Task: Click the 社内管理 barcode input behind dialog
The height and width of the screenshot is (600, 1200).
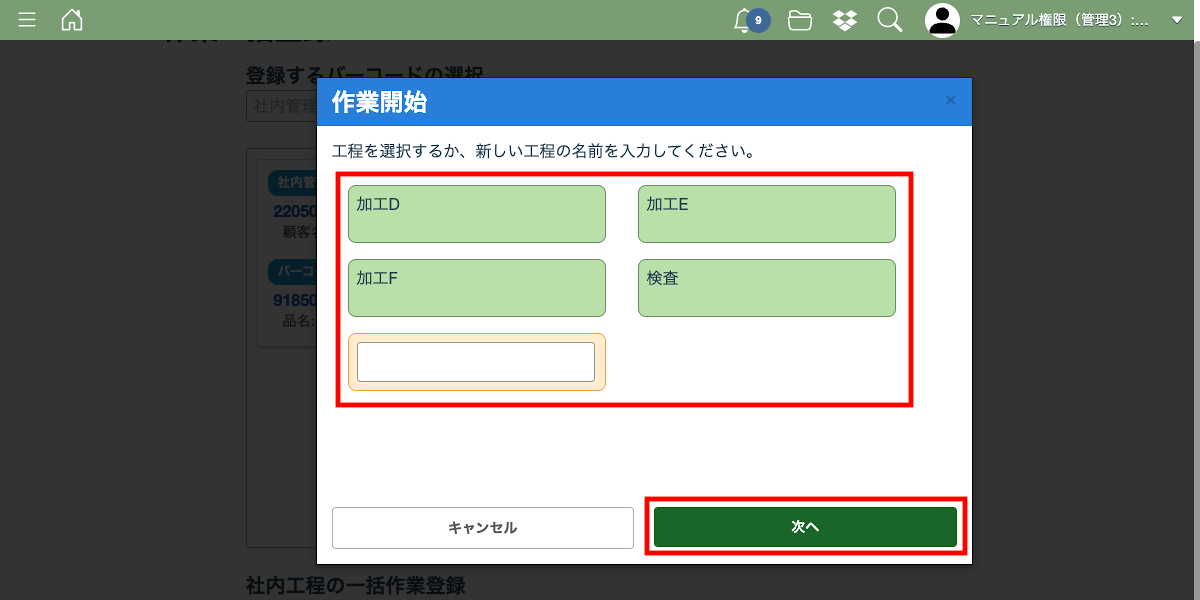Action: pos(281,106)
